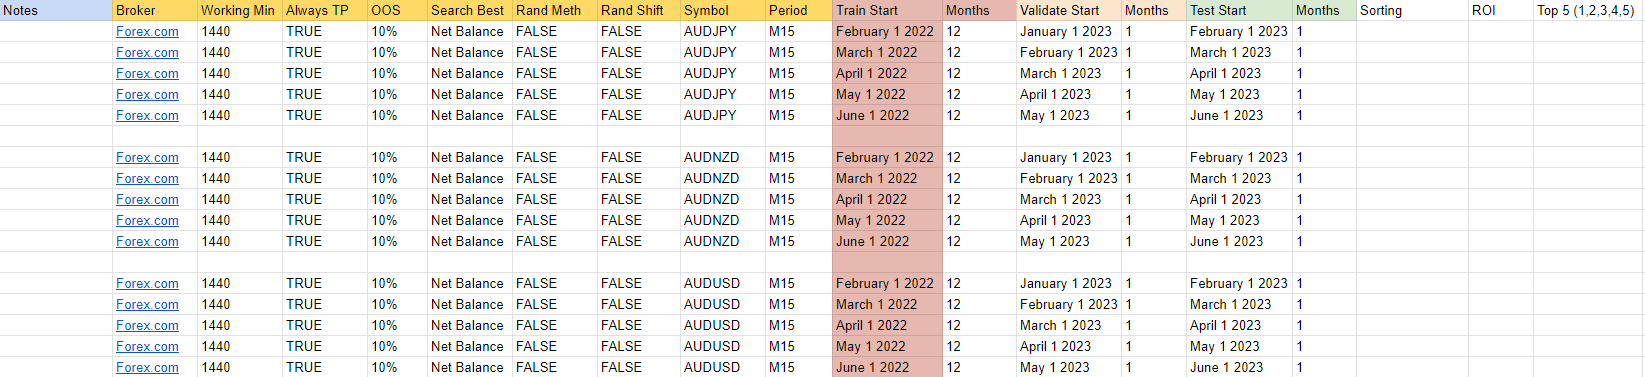The width and height of the screenshot is (1645, 377).
Task: Click the Sorting header cell
Action: point(1411,10)
